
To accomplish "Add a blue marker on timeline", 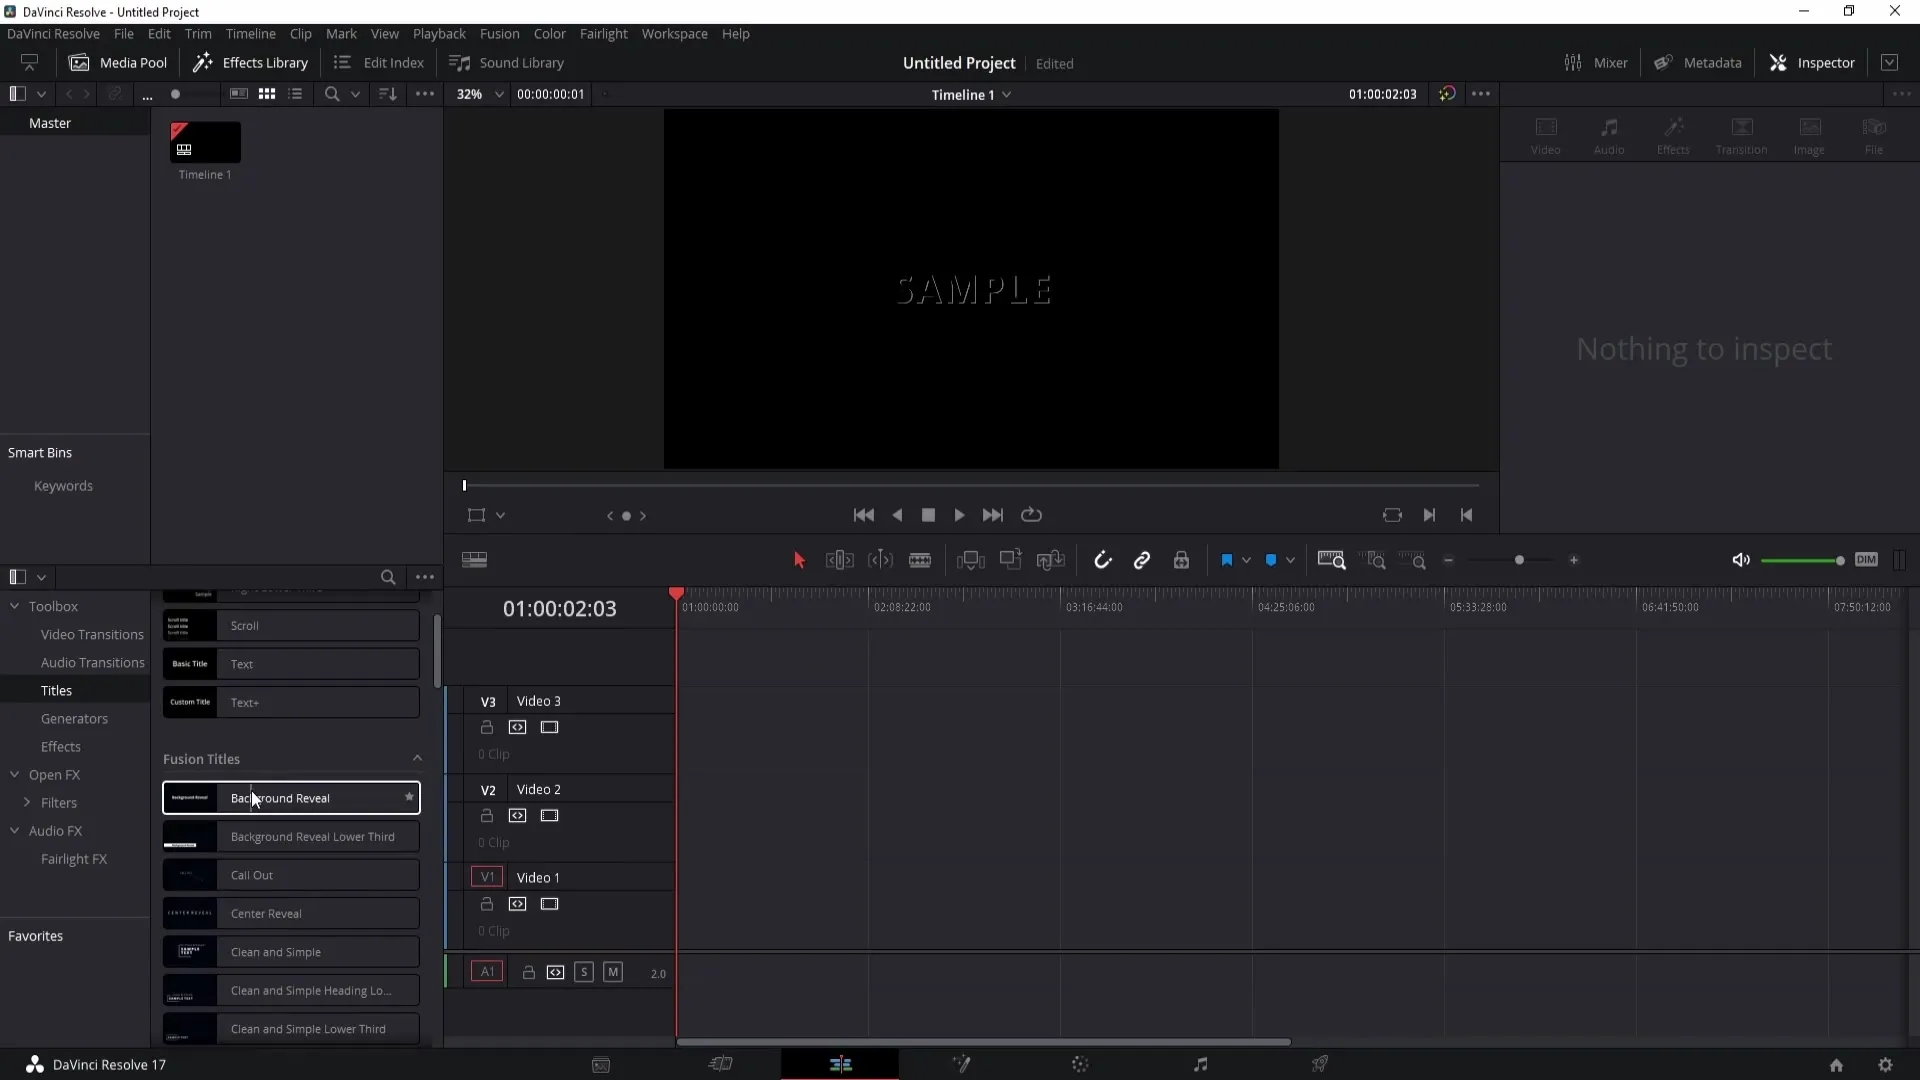I will [x=1271, y=560].
